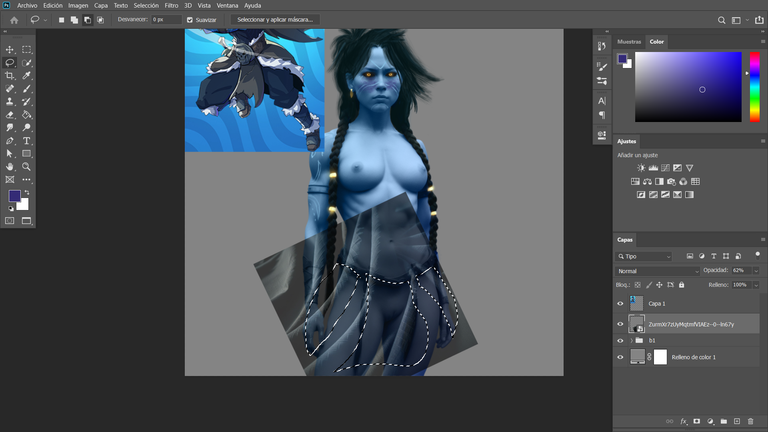Open the Filtro menu

pyautogui.click(x=171, y=5)
